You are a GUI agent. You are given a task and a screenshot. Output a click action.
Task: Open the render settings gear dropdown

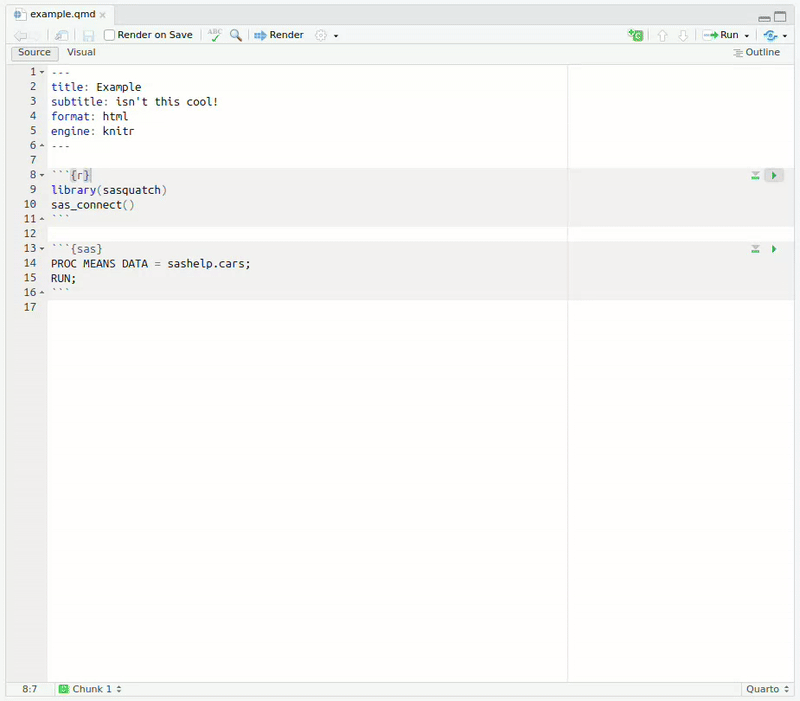pyautogui.click(x=326, y=35)
